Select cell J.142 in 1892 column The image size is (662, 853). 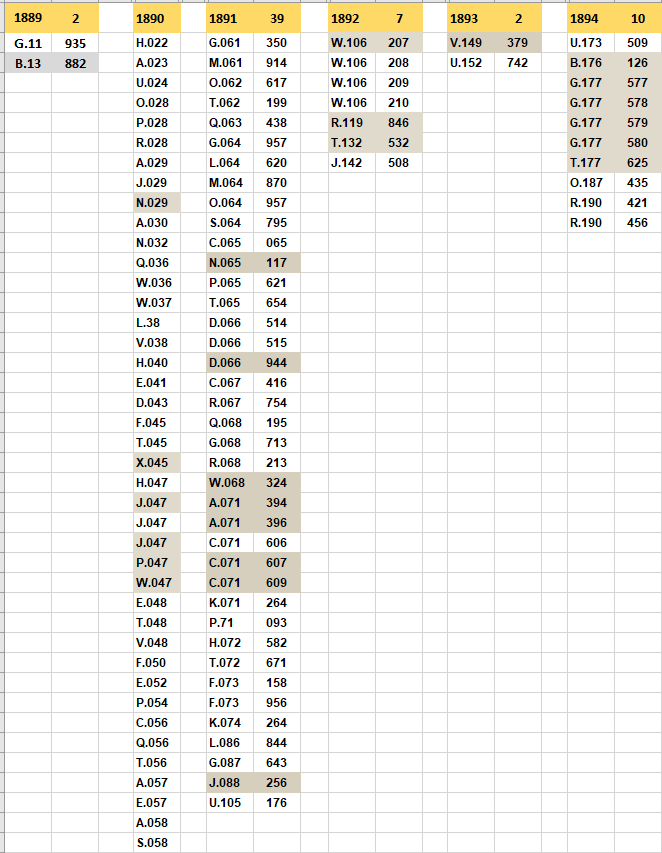[x=352, y=163]
